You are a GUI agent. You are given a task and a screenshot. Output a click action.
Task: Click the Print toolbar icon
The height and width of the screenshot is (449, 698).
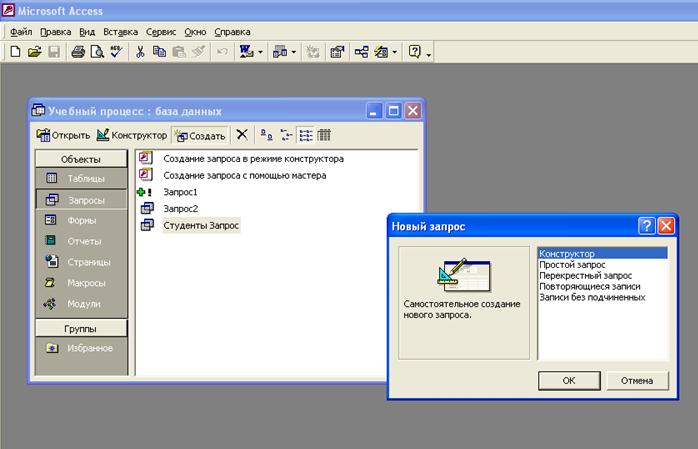point(78,52)
